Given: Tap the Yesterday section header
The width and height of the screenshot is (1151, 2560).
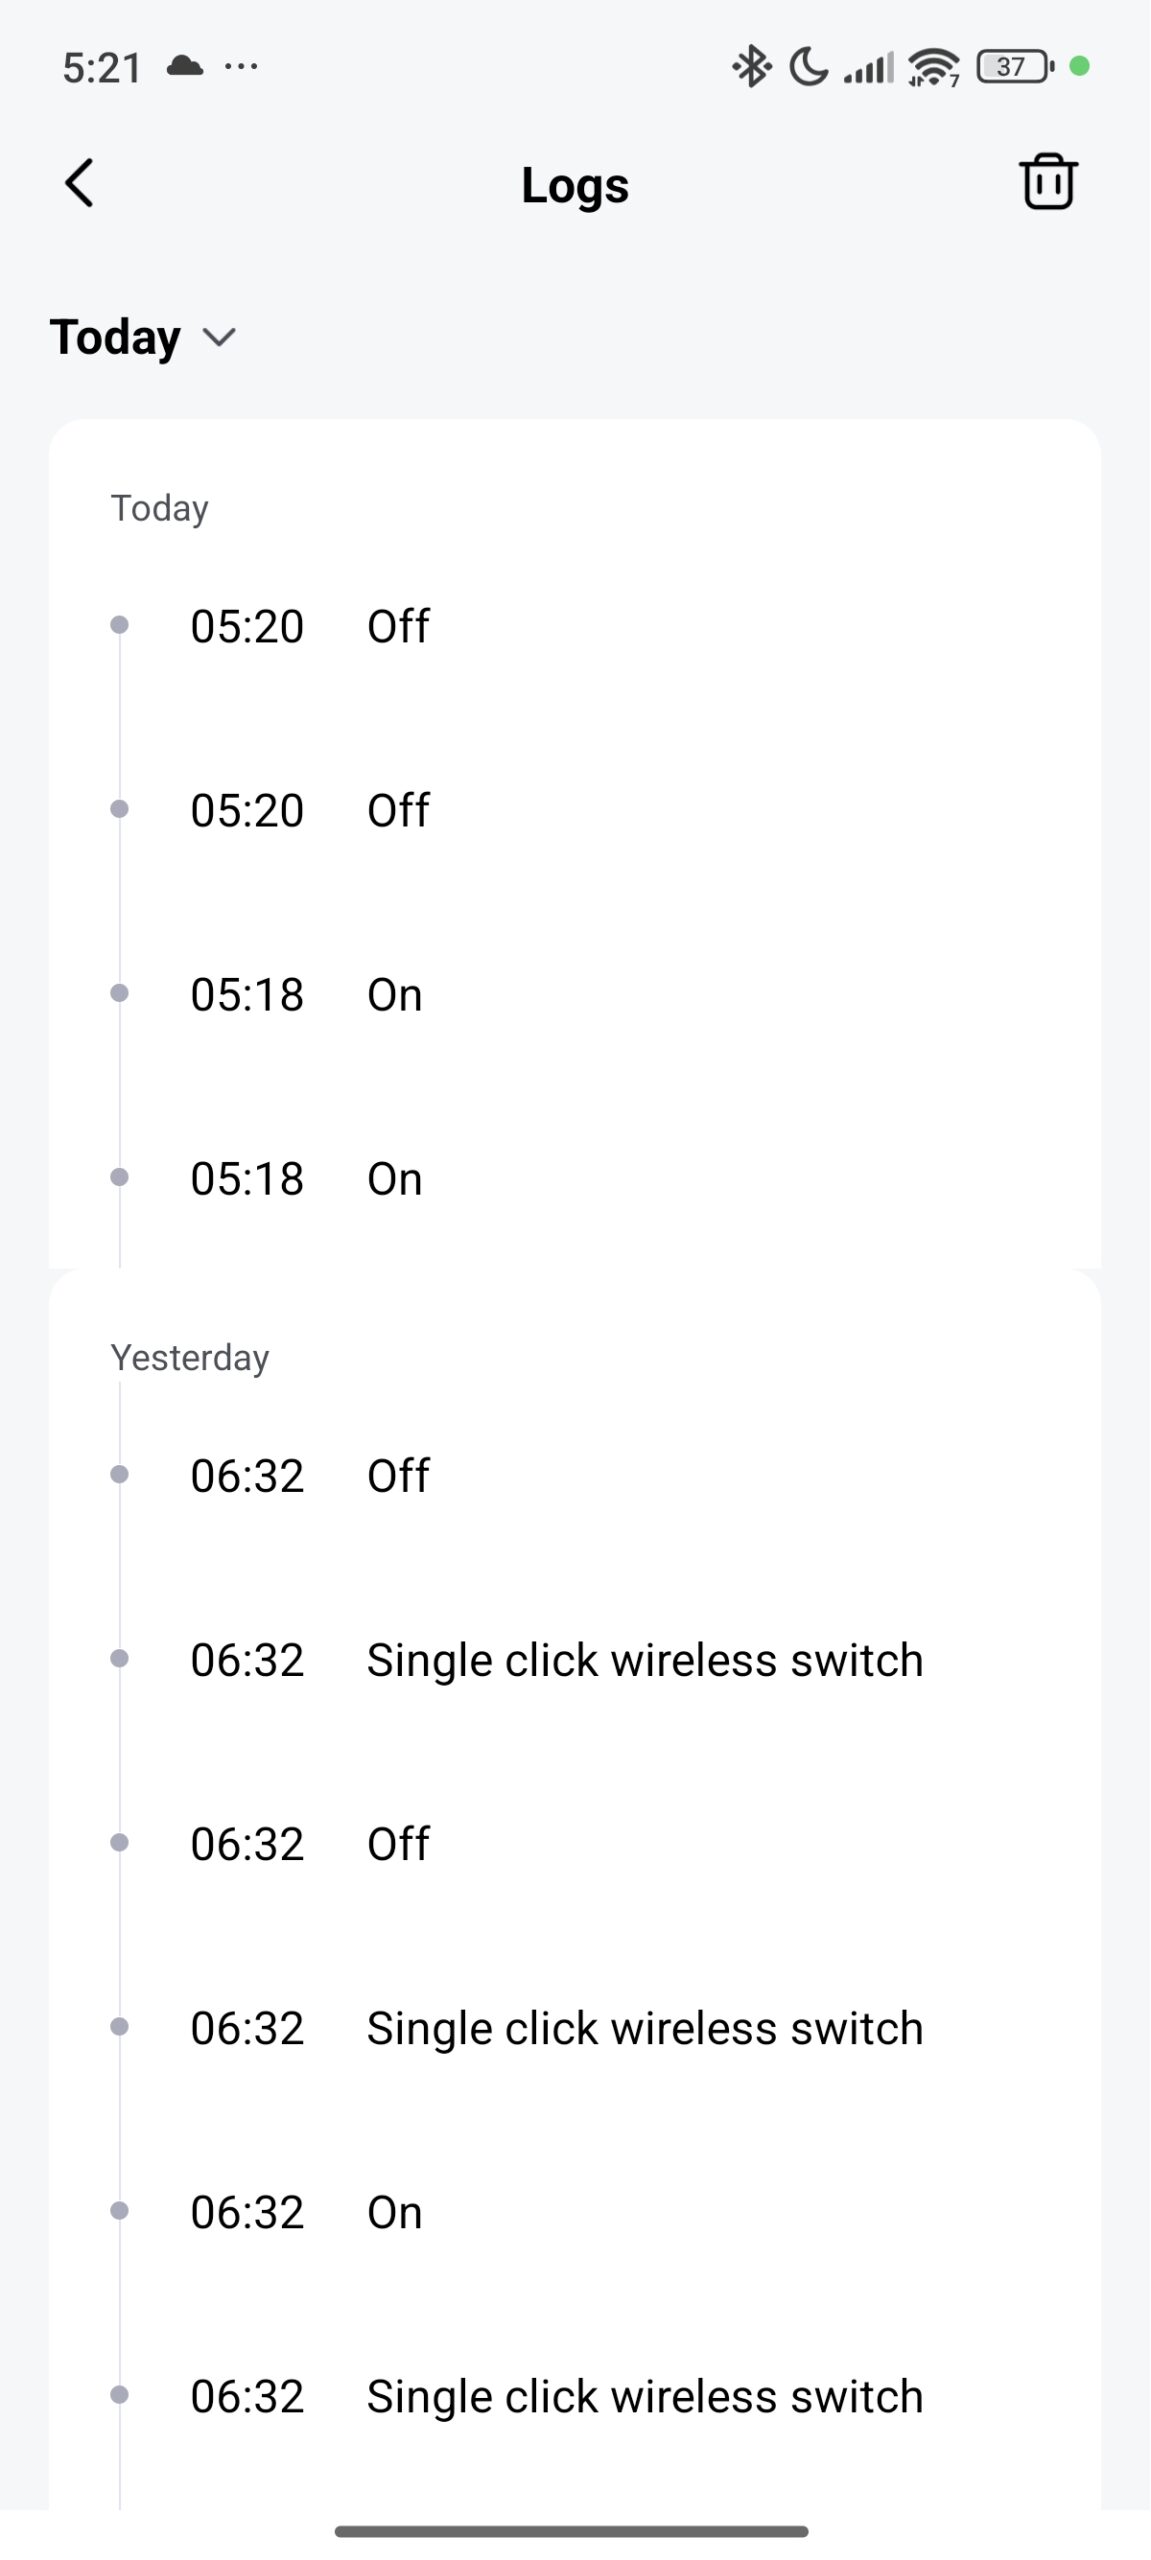Looking at the screenshot, I should (x=190, y=1357).
